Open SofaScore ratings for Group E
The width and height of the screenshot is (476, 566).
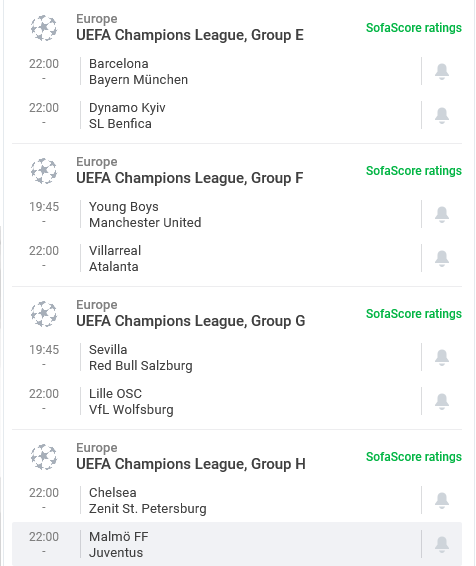[x=414, y=28]
